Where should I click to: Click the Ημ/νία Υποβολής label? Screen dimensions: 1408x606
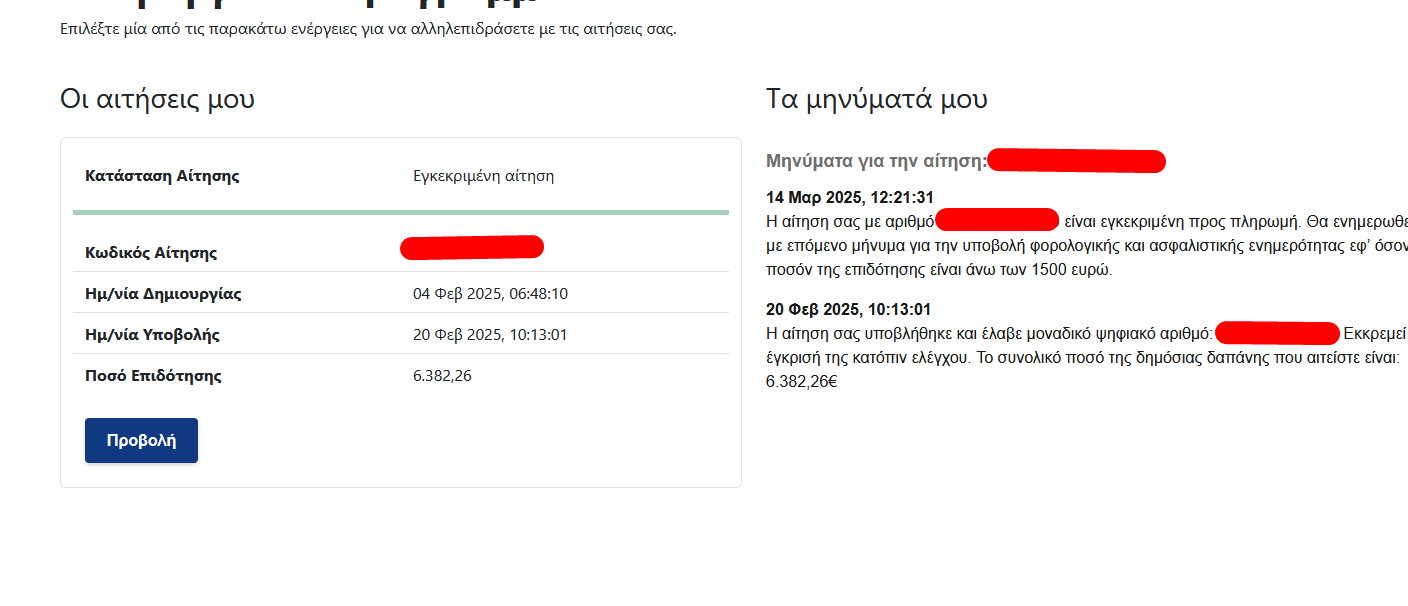point(152,335)
